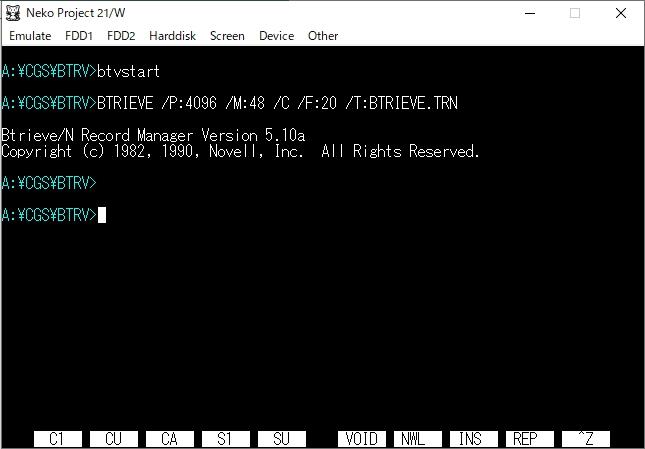Screen dimensions: 645x449
Task: Click the 'BTRIEVE /P:4096' command line
Action: (277, 103)
